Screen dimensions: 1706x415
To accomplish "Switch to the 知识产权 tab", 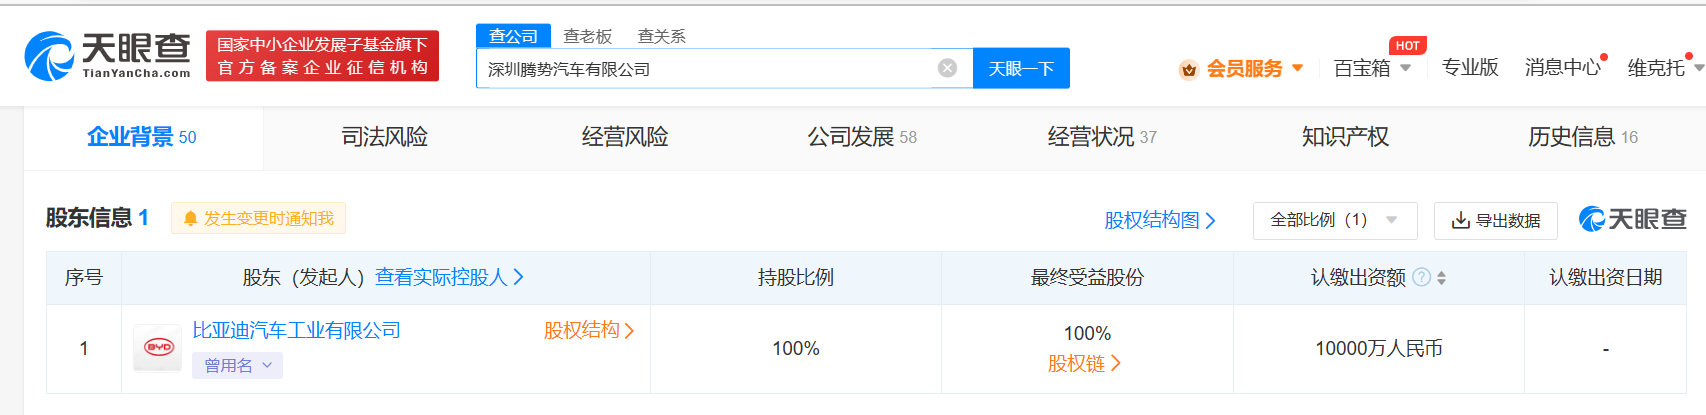I will (x=1345, y=137).
